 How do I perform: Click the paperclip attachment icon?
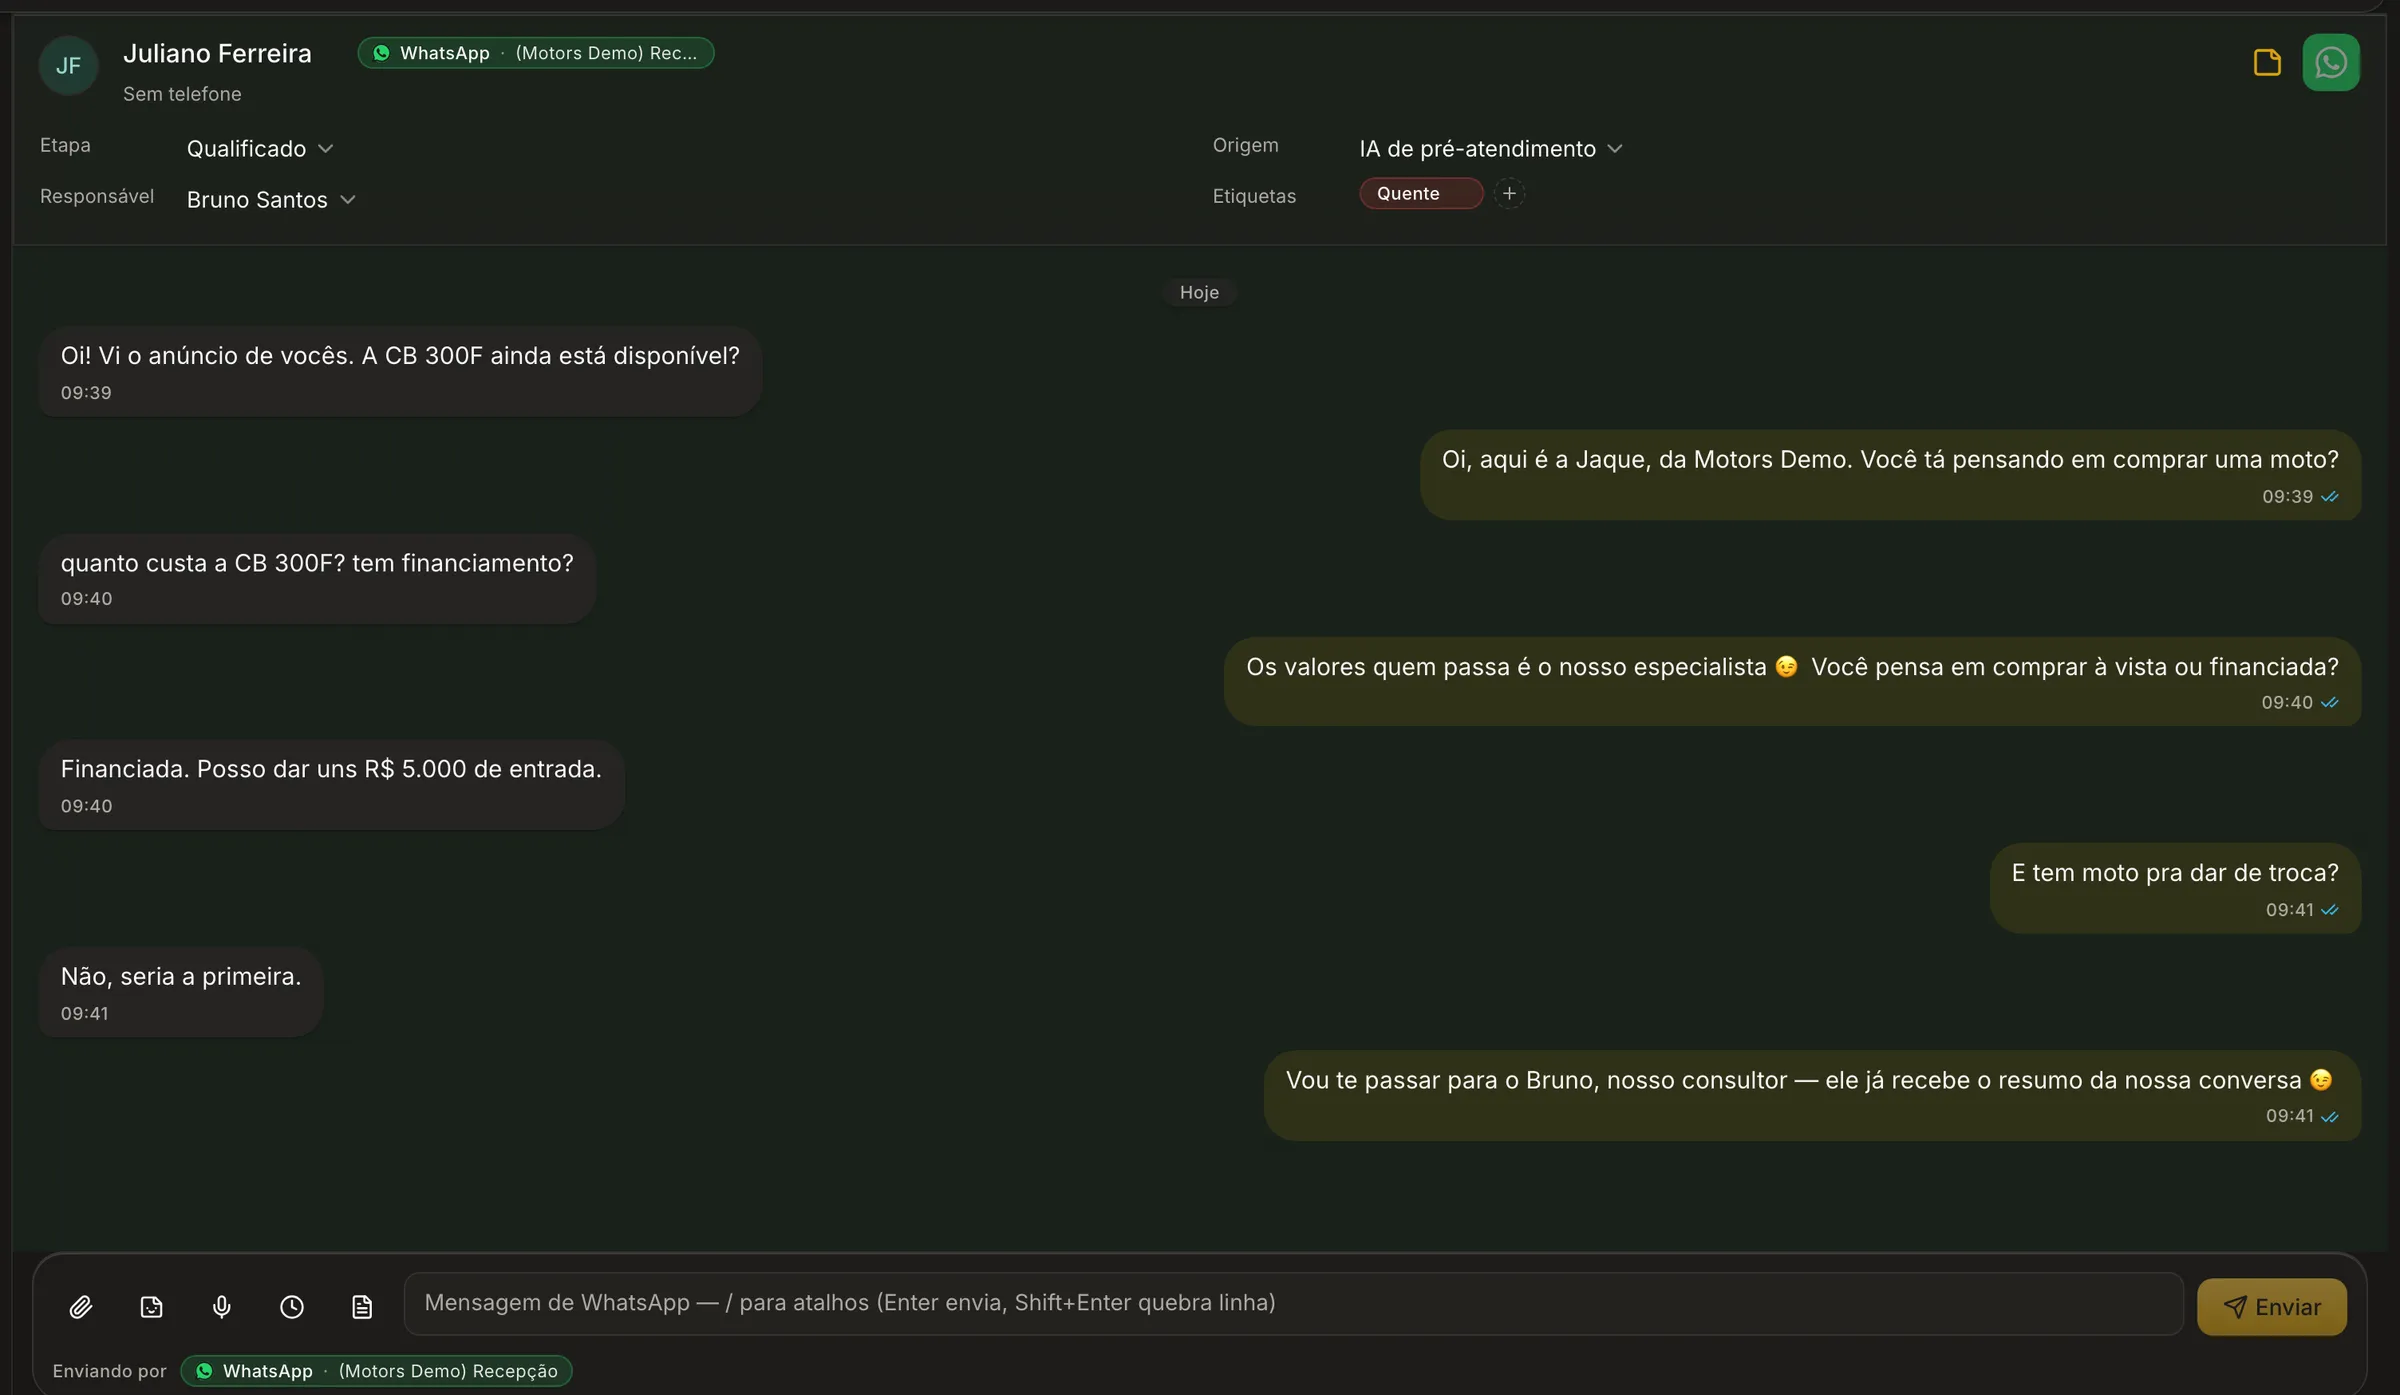[81, 1306]
